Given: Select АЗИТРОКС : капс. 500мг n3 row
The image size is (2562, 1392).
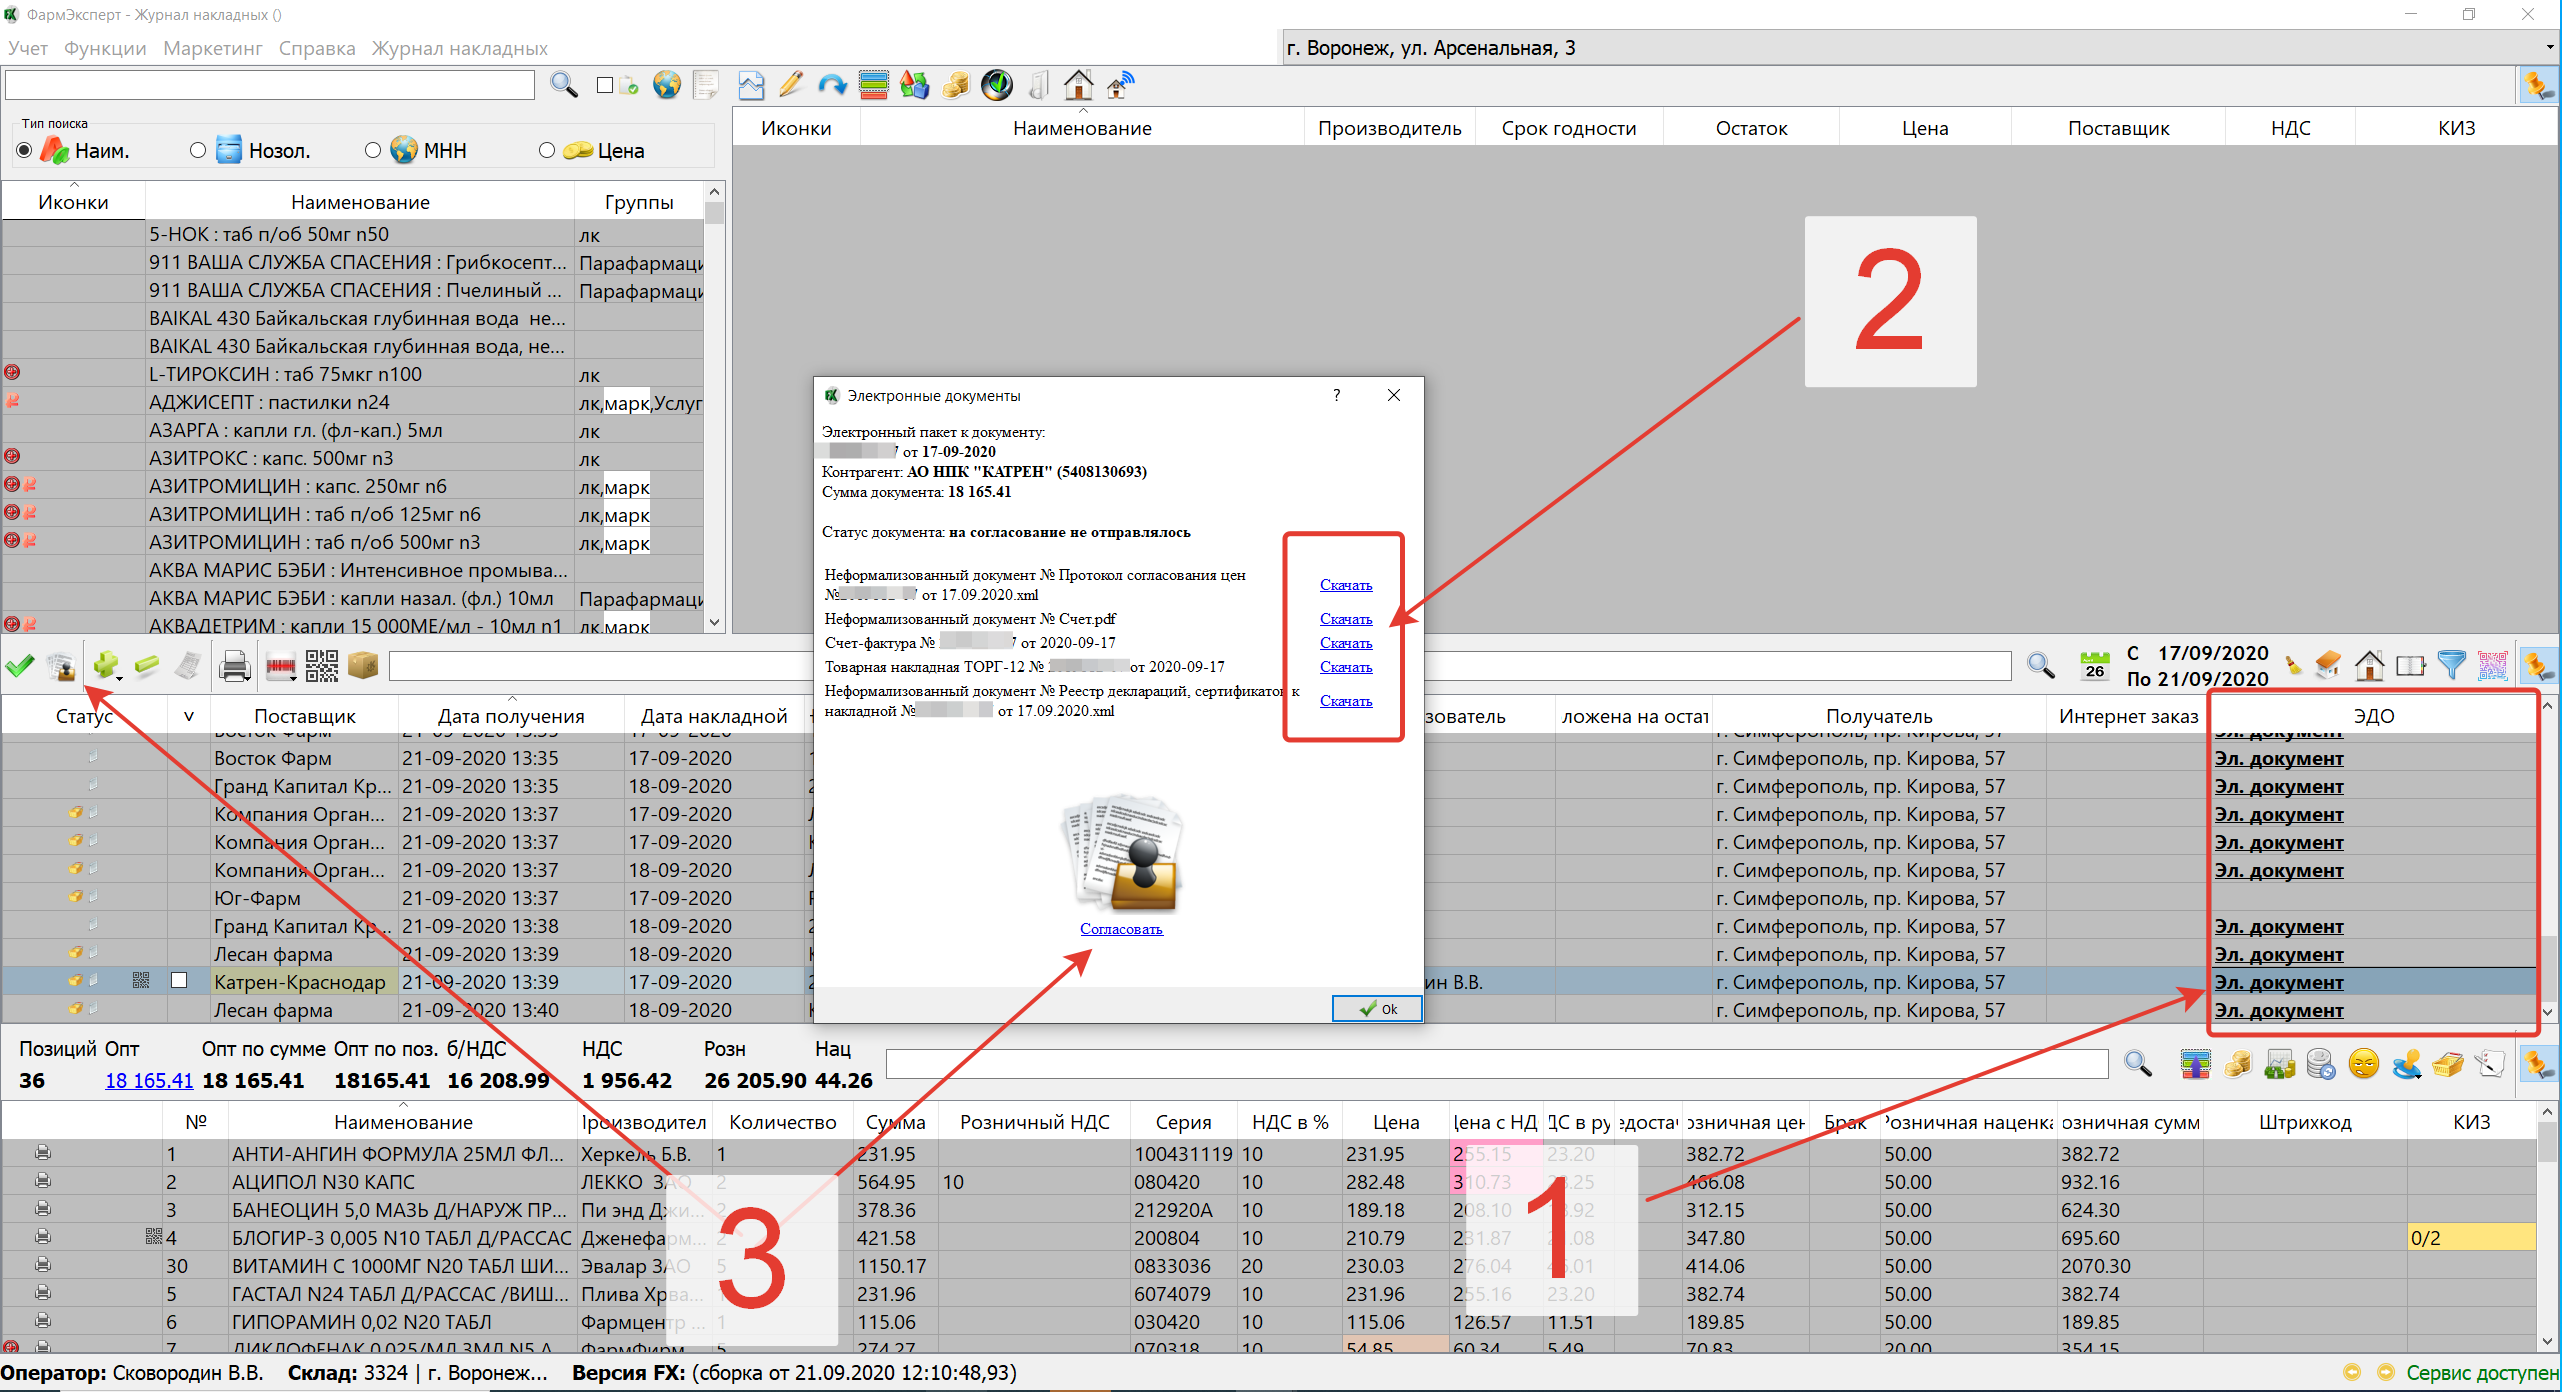Looking at the screenshot, I should (353, 458).
